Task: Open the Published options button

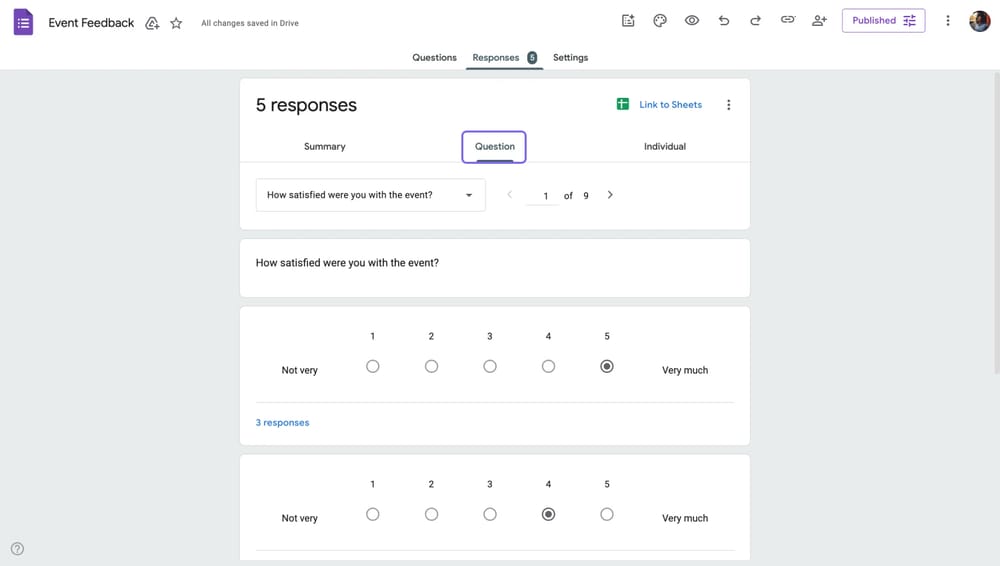Action: coord(883,20)
